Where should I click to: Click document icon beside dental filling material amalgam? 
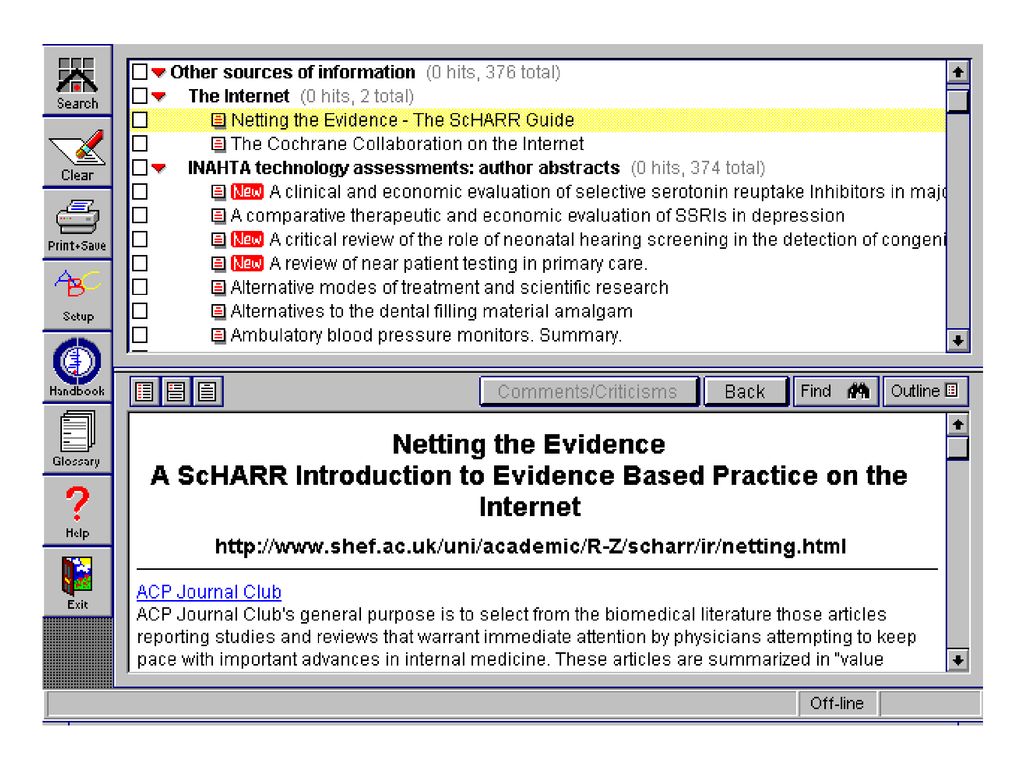(219, 311)
